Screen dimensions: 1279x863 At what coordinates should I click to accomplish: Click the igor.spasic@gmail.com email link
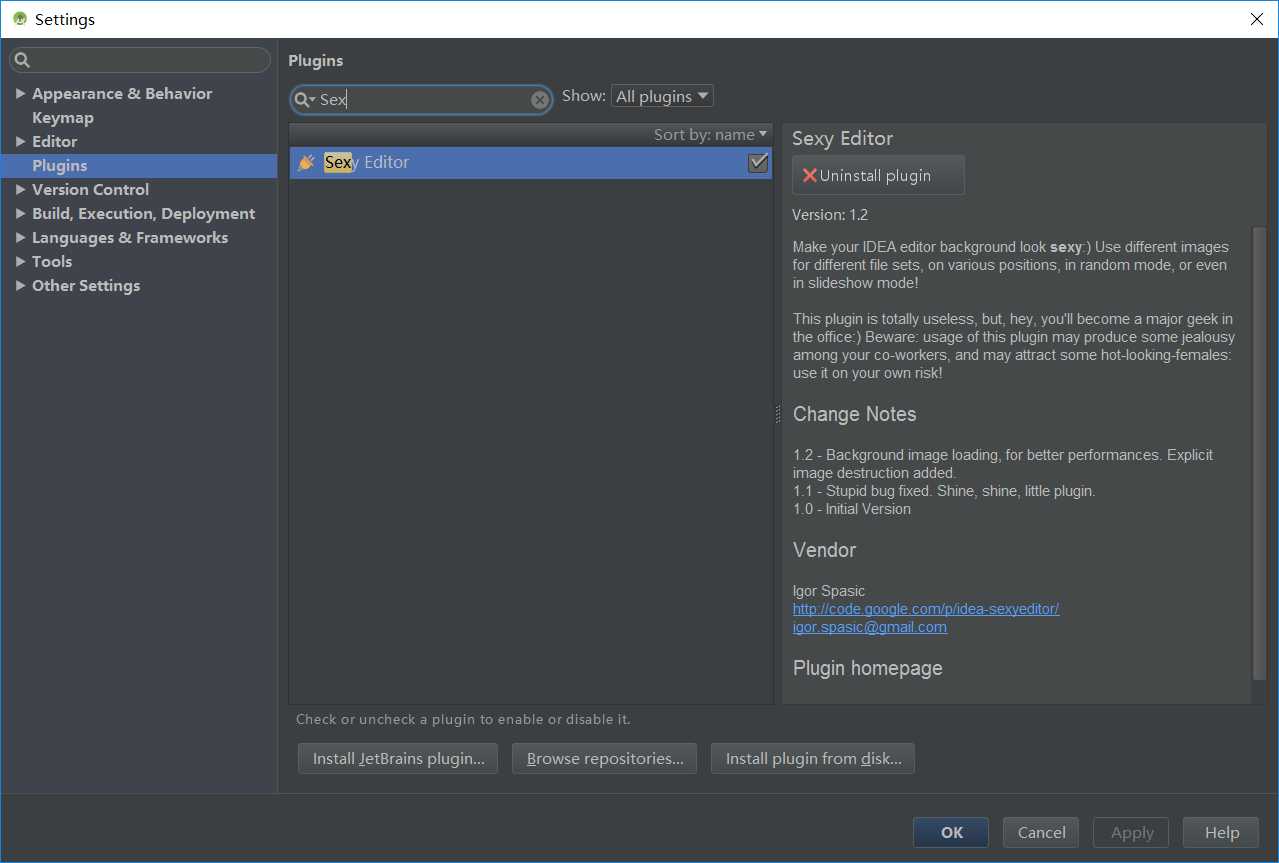click(x=870, y=627)
